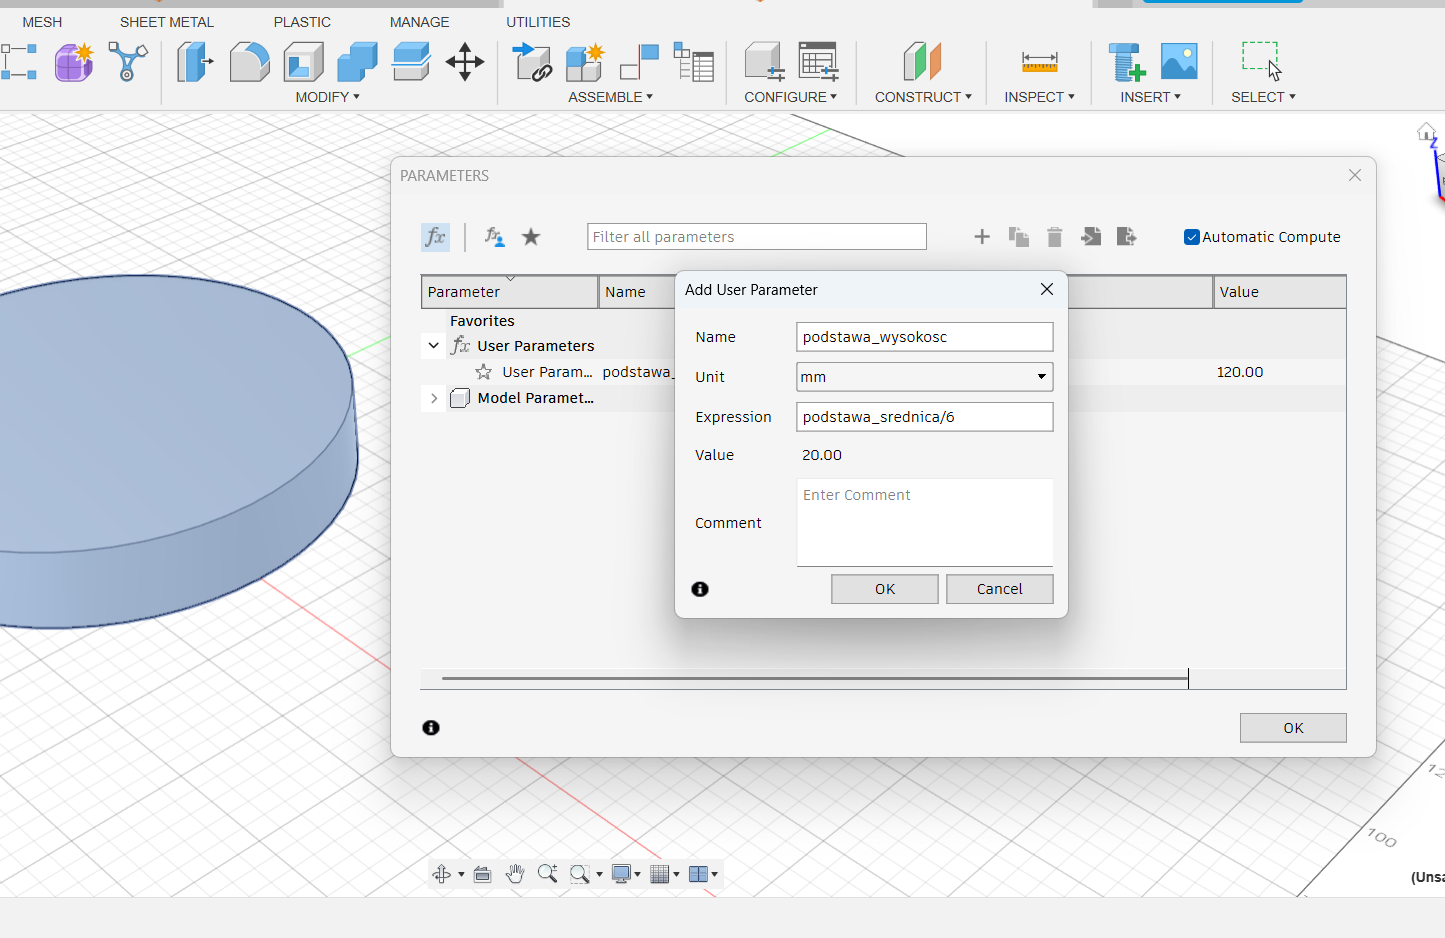The height and width of the screenshot is (938, 1445).
Task: Choose the Shell tool in Modify
Action: [x=303, y=62]
